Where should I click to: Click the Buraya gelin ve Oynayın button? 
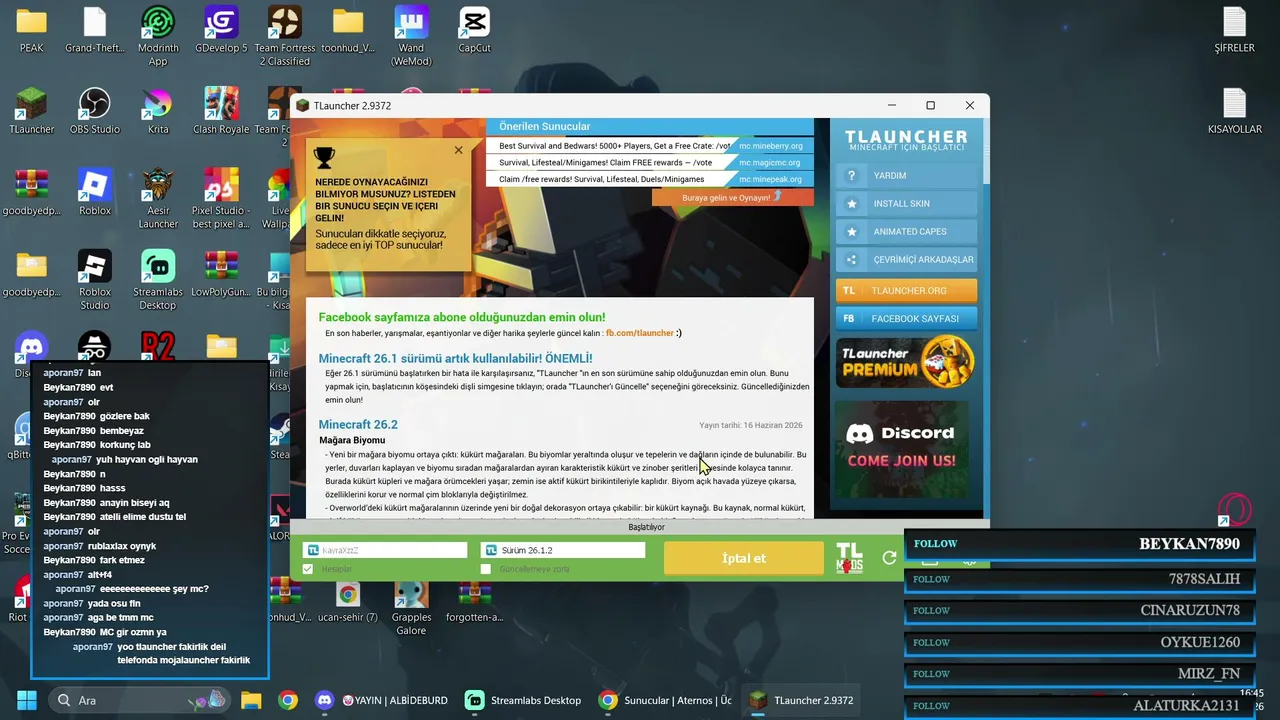point(733,198)
